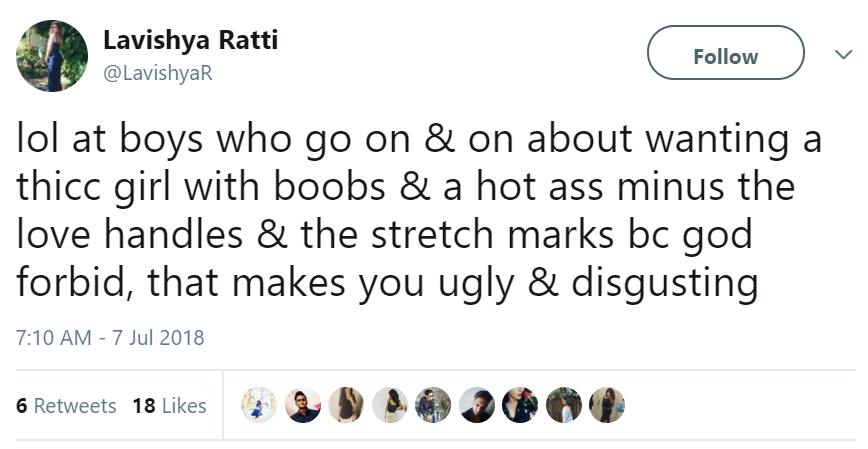Click the Follow button
This screenshot has height=449, width=868.
[725, 53]
